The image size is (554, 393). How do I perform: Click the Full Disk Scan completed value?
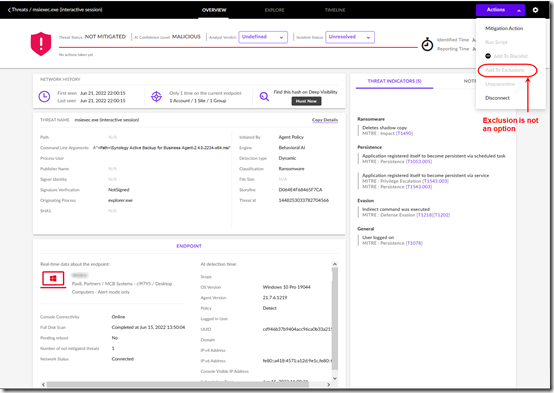pyautogui.click(x=148, y=327)
